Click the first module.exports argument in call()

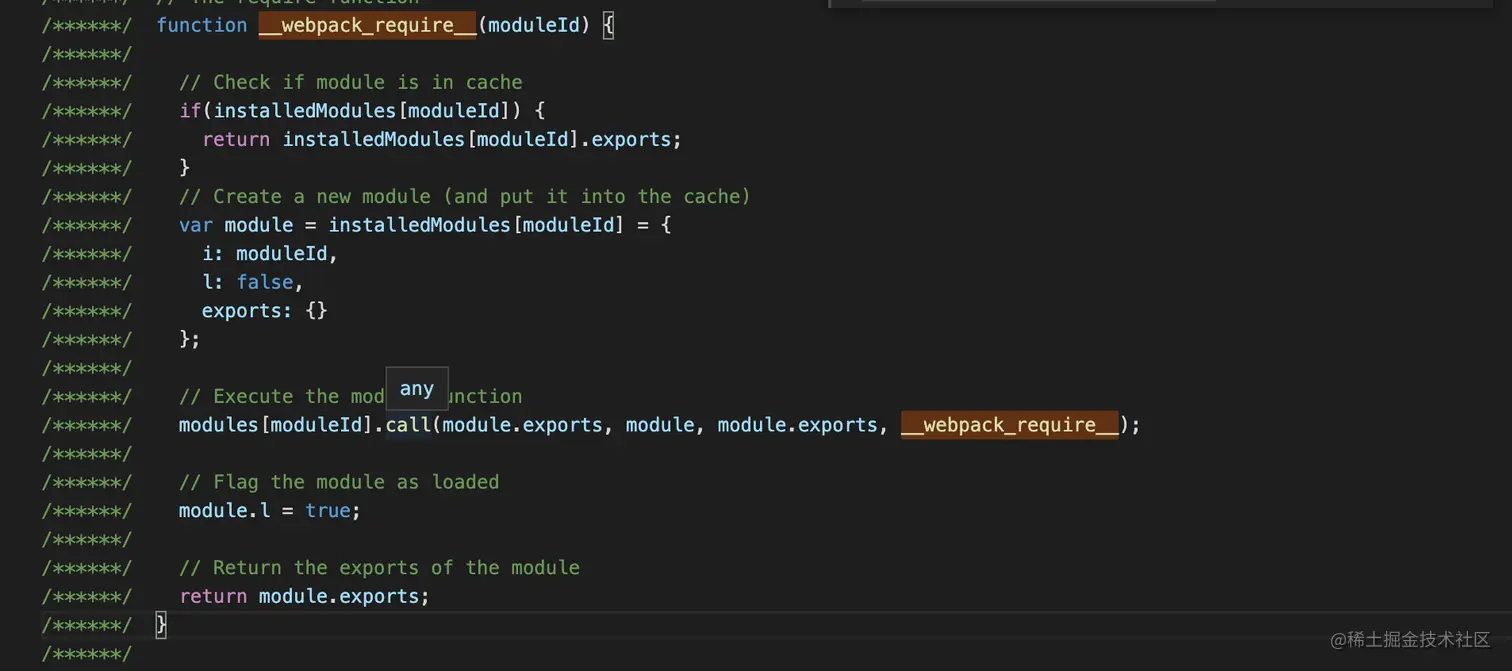coord(523,425)
